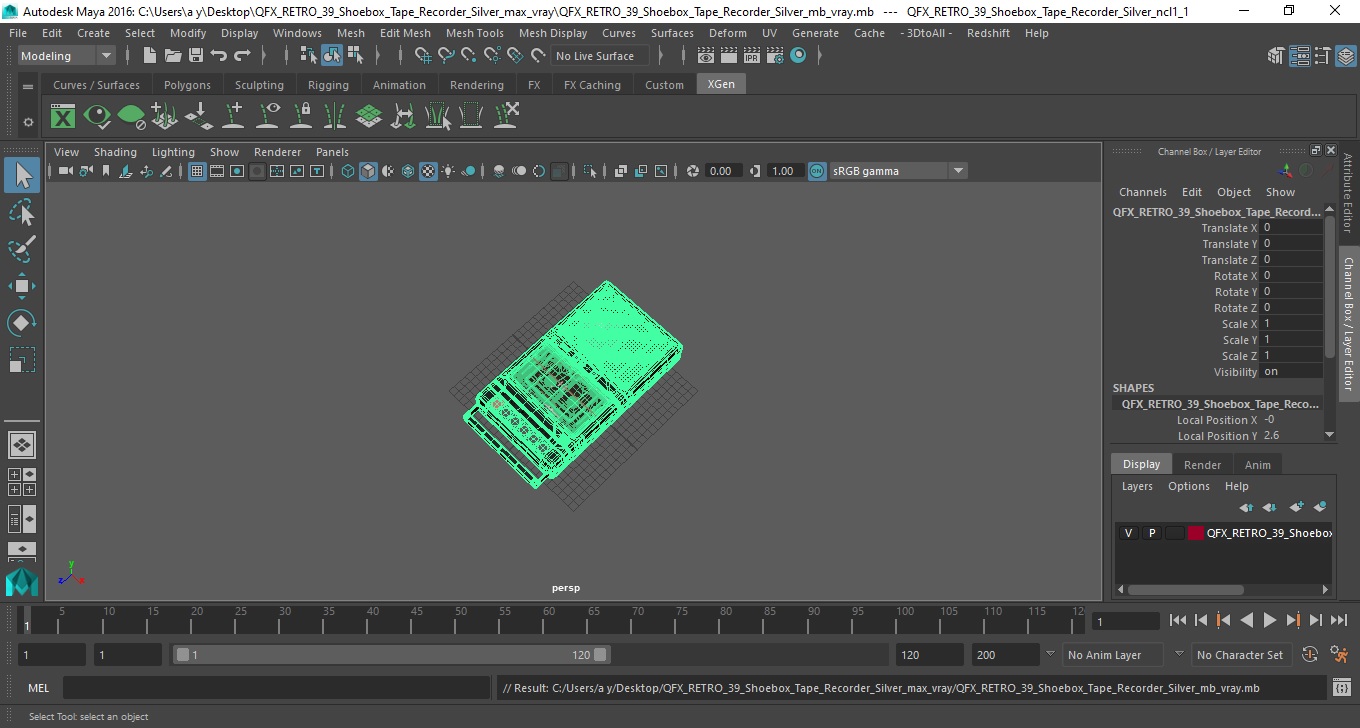This screenshot has width=1360, height=728.
Task: Click the time range slider bar
Action: (391, 655)
